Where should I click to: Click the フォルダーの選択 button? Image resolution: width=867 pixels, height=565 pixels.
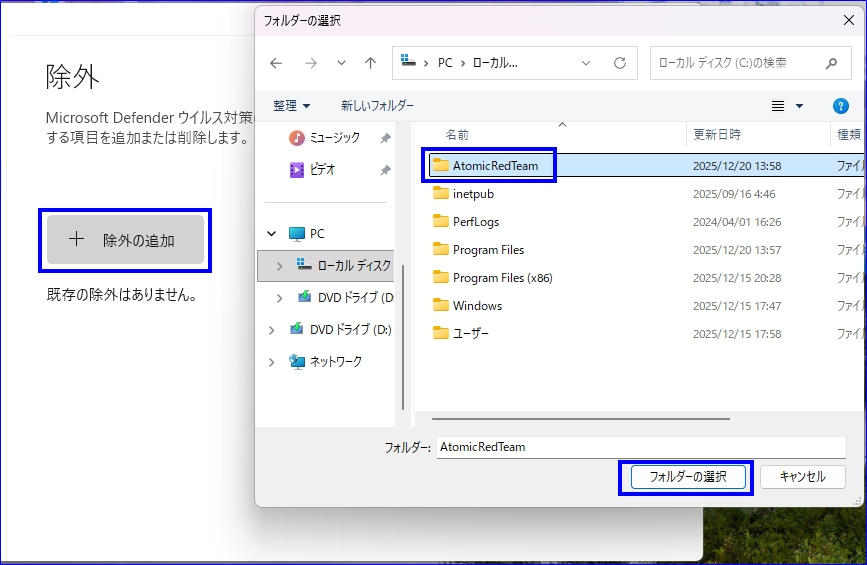687,477
